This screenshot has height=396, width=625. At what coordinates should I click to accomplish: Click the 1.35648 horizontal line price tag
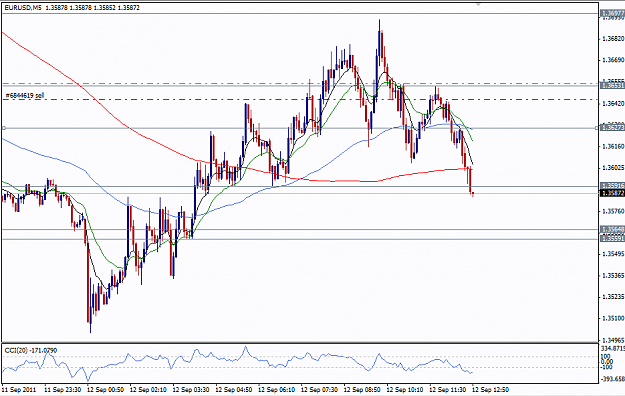pos(612,229)
